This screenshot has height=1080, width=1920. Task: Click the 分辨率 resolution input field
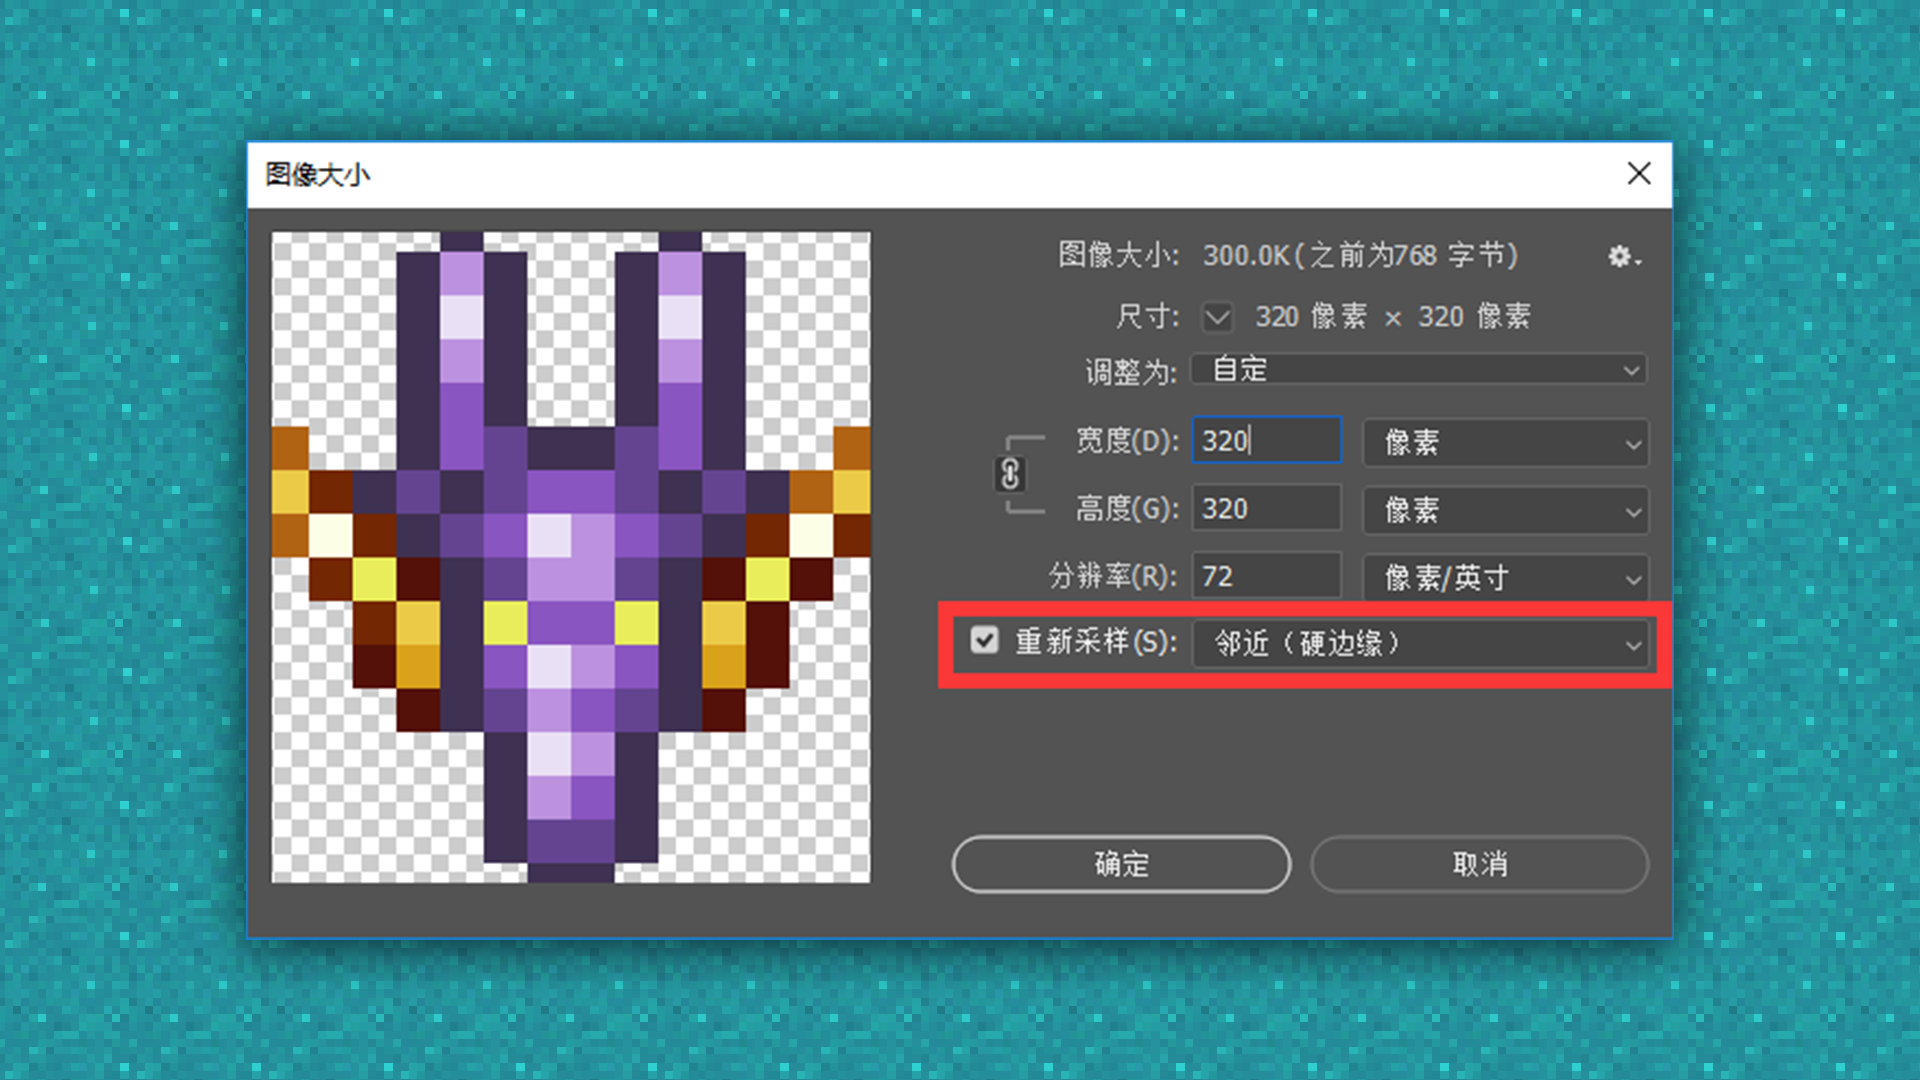coord(1266,577)
